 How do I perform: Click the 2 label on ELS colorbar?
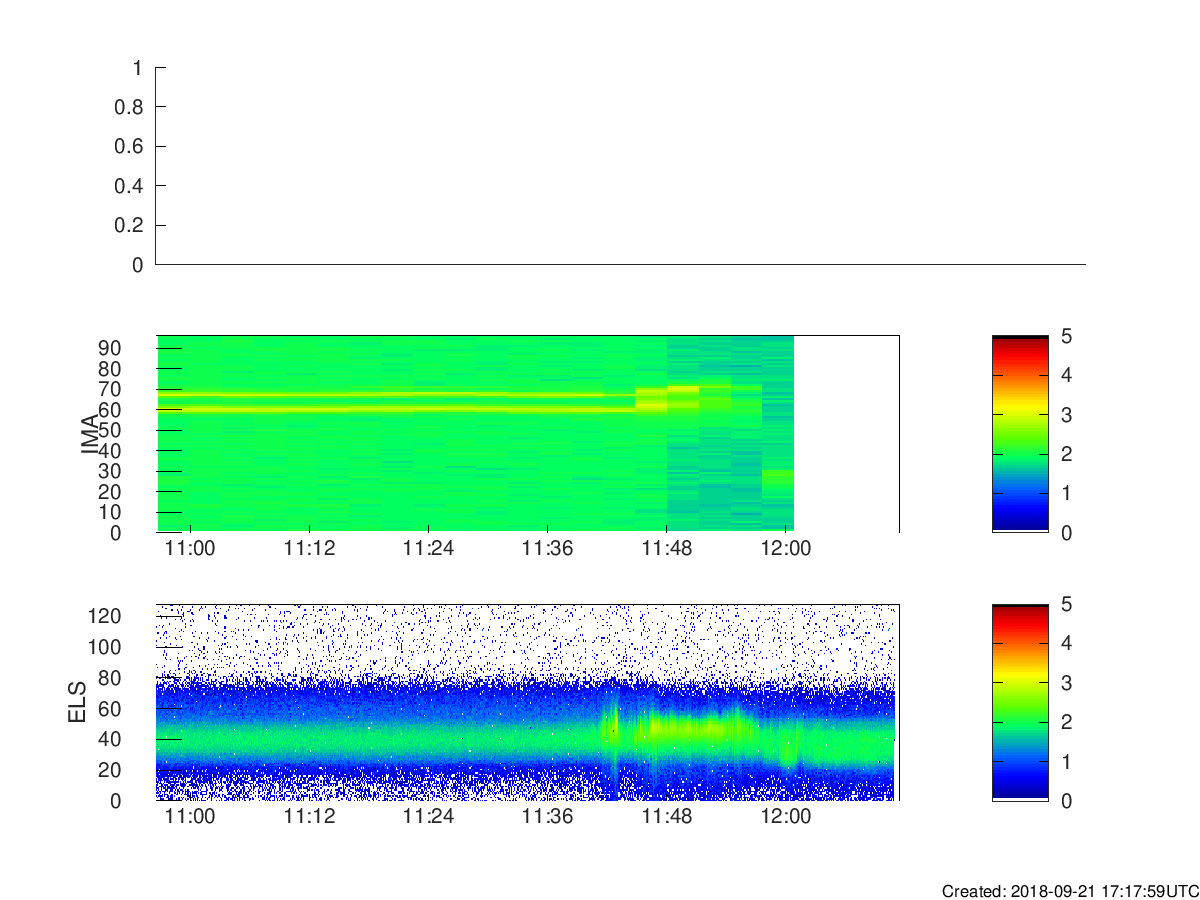click(x=1066, y=722)
